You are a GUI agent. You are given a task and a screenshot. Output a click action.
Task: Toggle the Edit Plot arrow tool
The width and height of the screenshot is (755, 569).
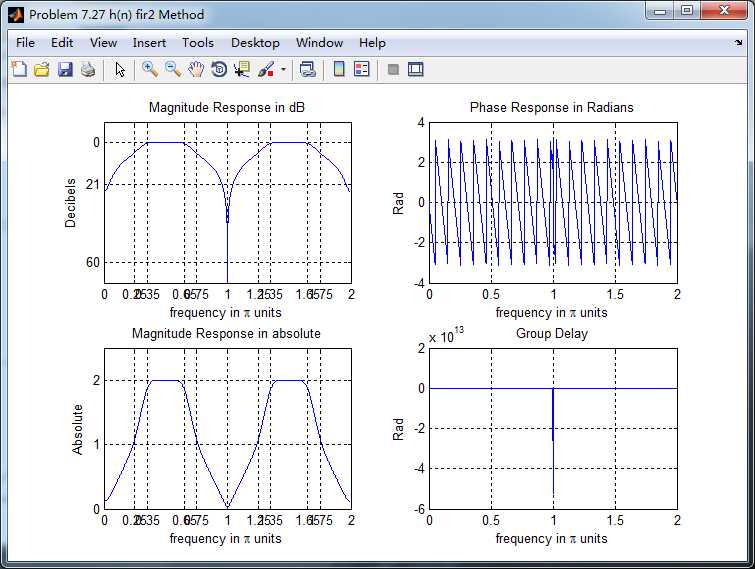[x=120, y=69]
